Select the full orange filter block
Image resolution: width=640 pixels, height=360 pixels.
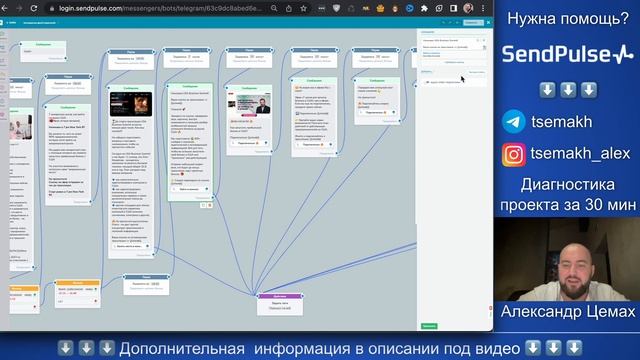[x=78, y=294]
